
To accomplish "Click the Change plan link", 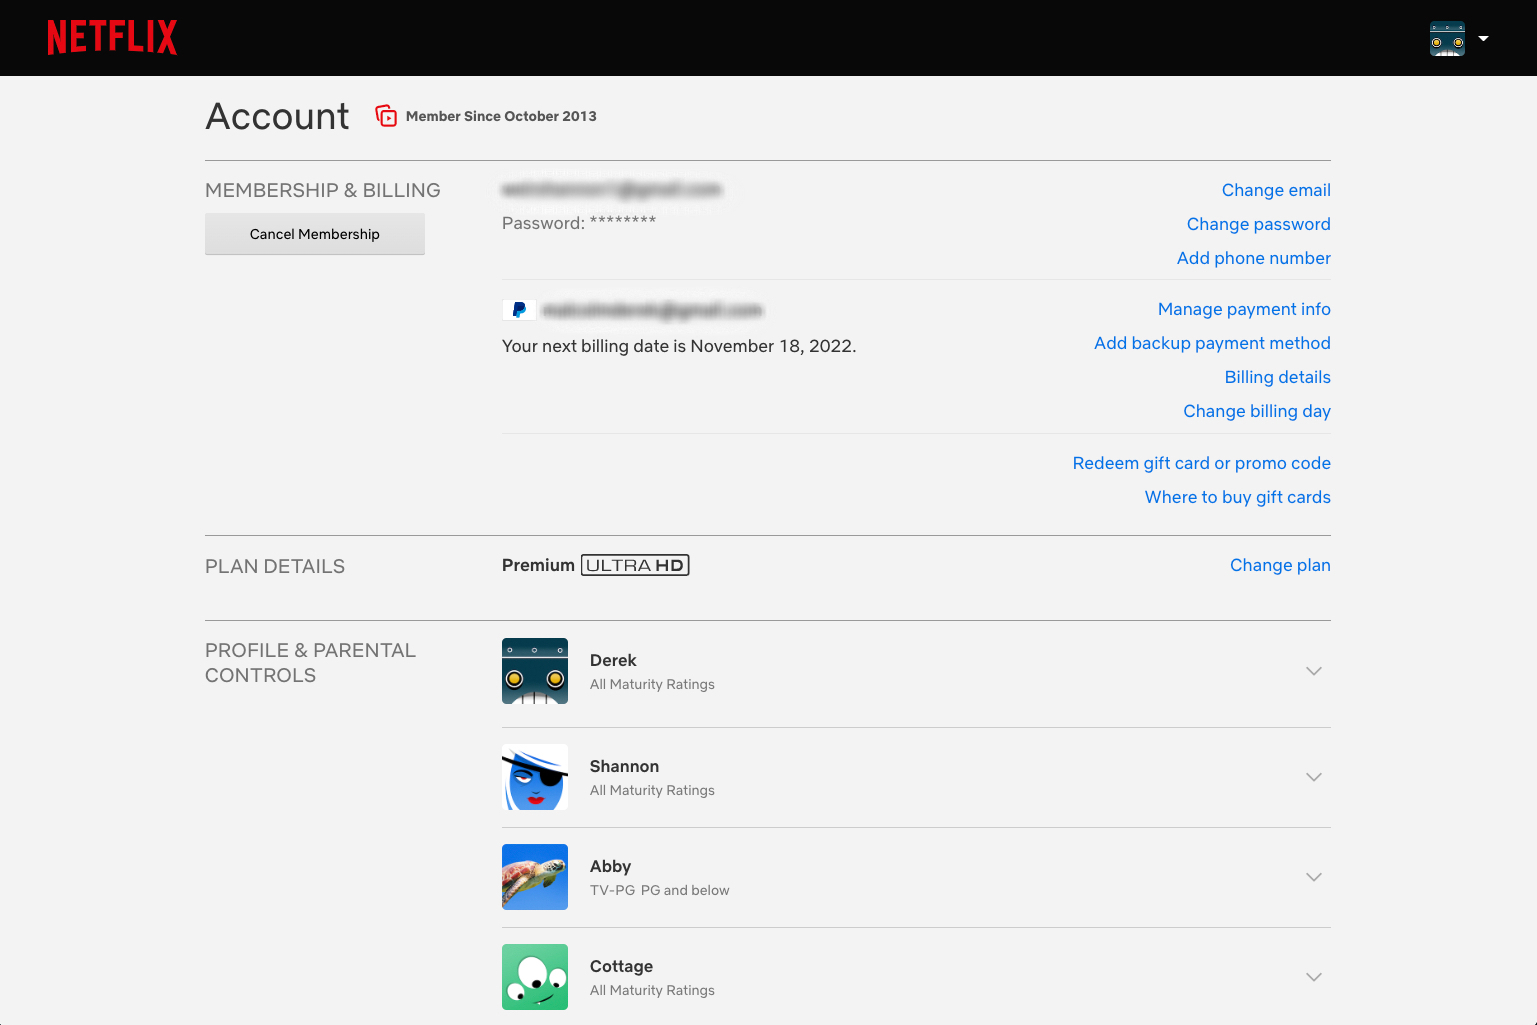I will coord(1280,565).
